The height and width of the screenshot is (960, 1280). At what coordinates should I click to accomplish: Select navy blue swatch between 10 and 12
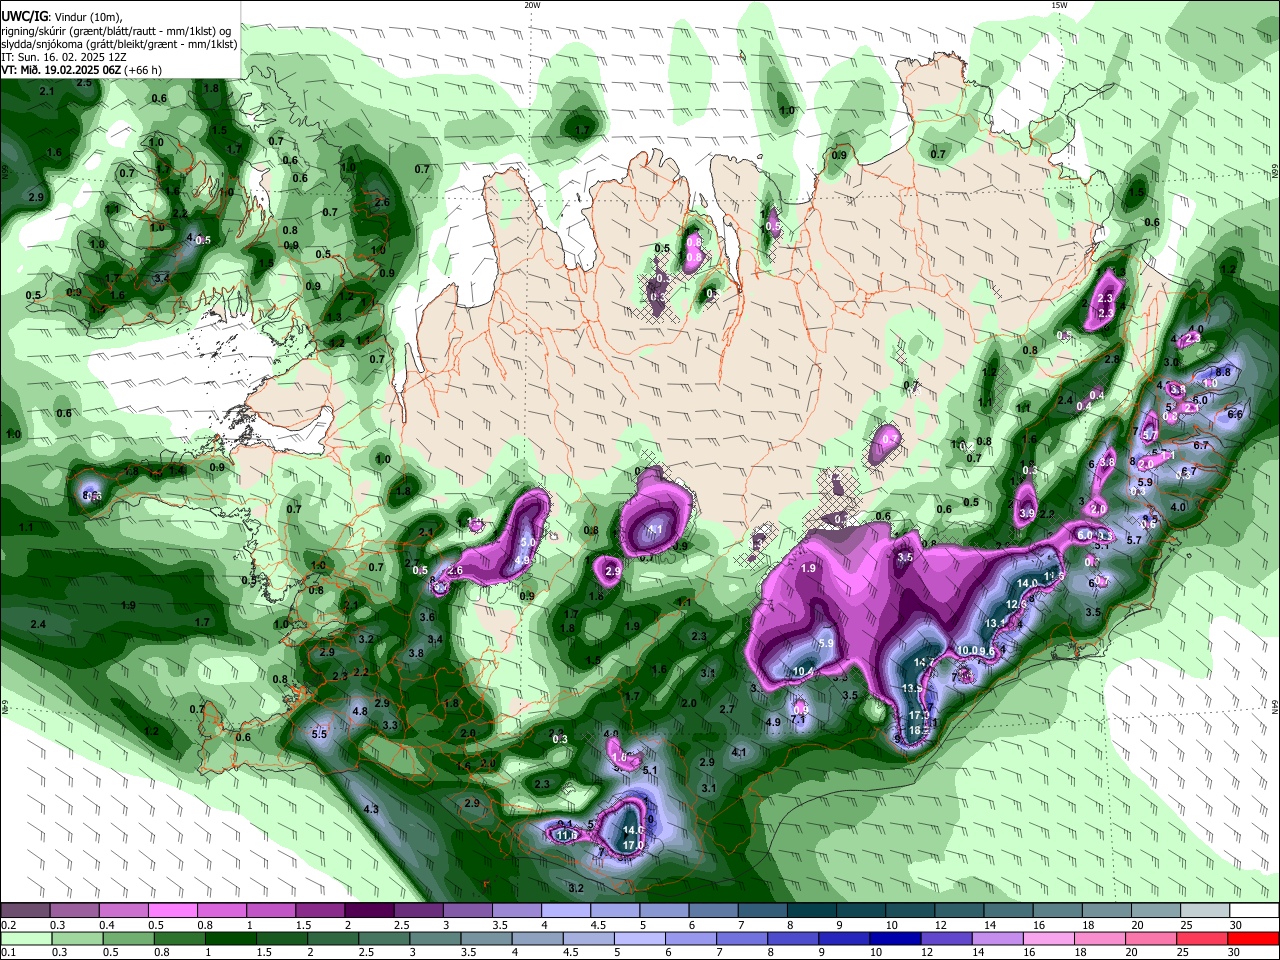tap(893, 938)
